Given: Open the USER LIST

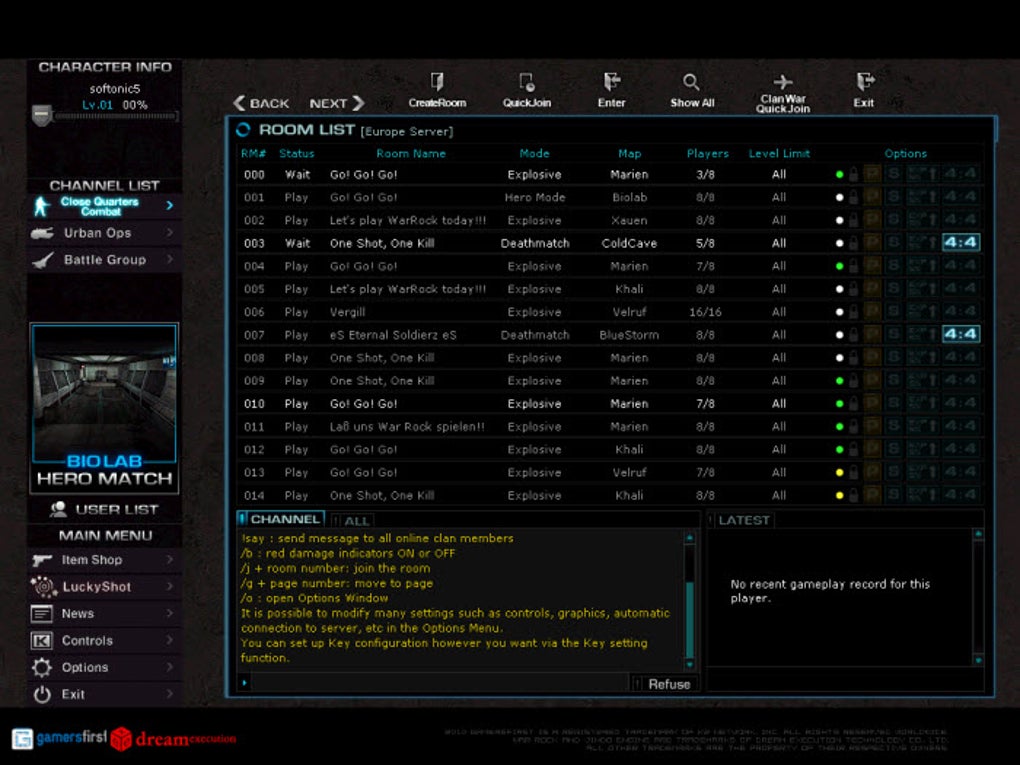Looking at the screenshot, I should pyautogui.click(x=104, y=509).
